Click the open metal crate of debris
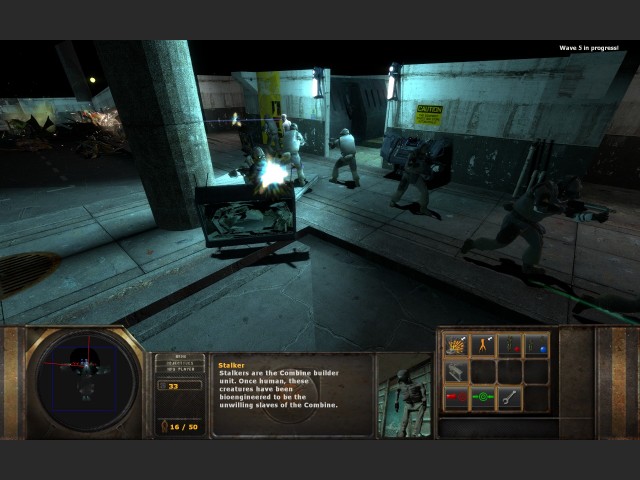The image size is (640, 480). tap(246, 215)
